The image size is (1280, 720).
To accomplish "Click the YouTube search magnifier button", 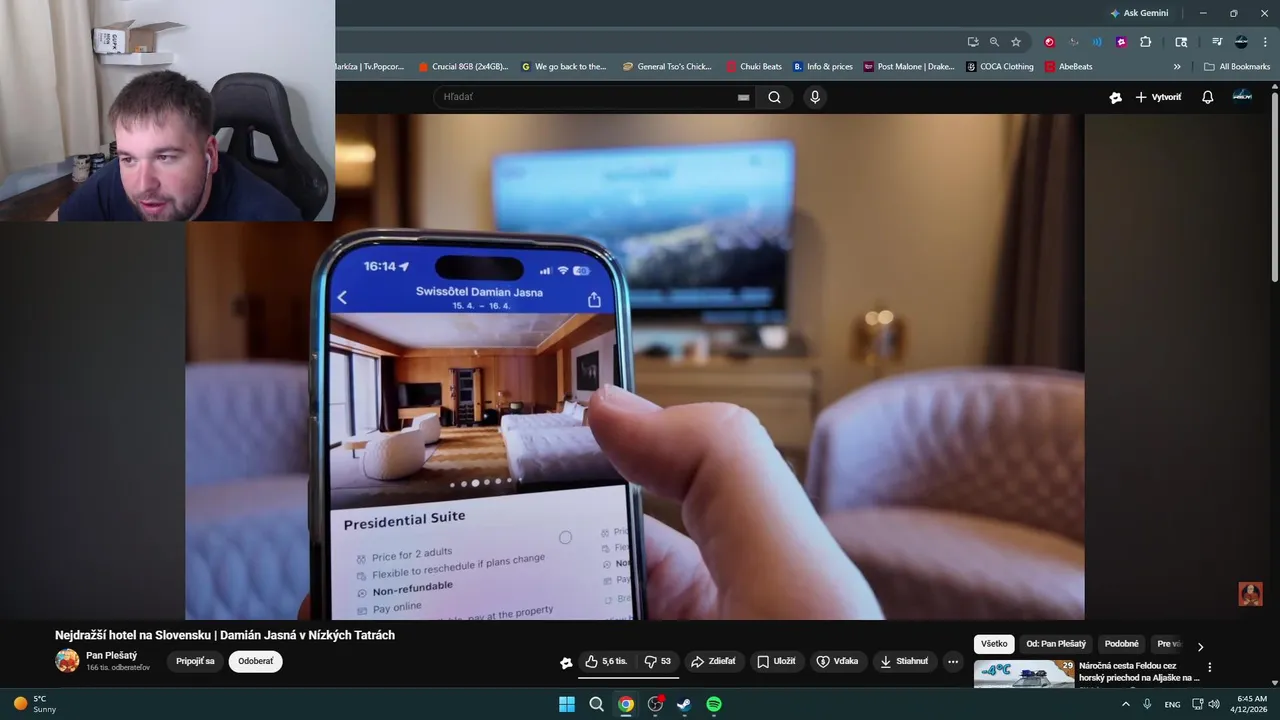I will [x=774, y=97].
